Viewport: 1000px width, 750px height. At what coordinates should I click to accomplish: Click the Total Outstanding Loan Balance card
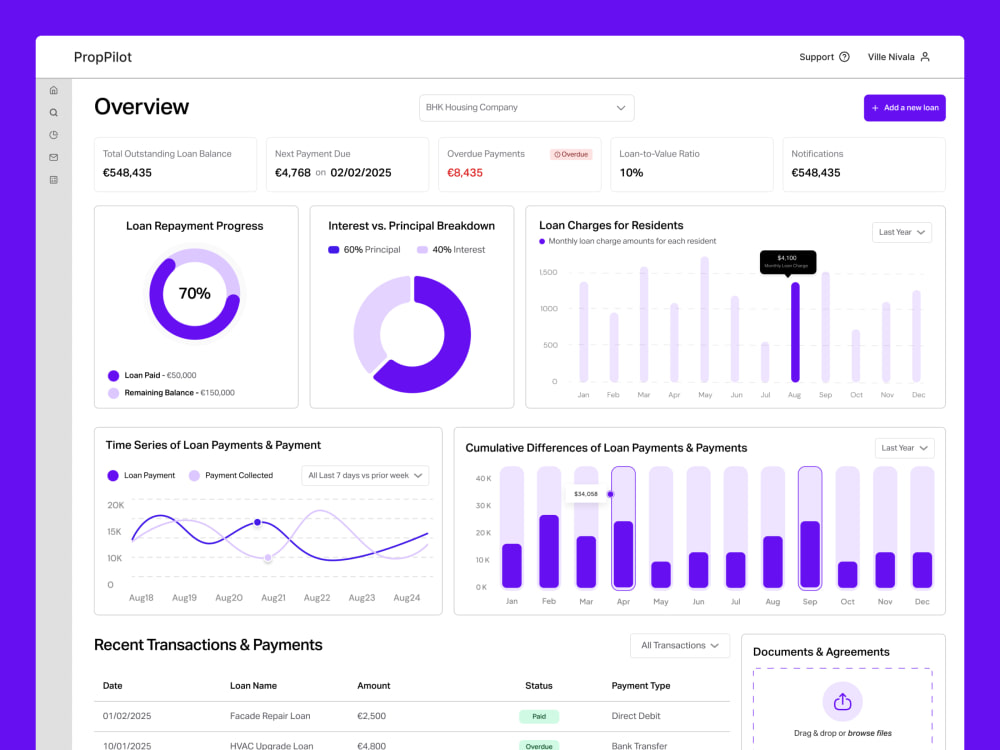pos(175,165)
